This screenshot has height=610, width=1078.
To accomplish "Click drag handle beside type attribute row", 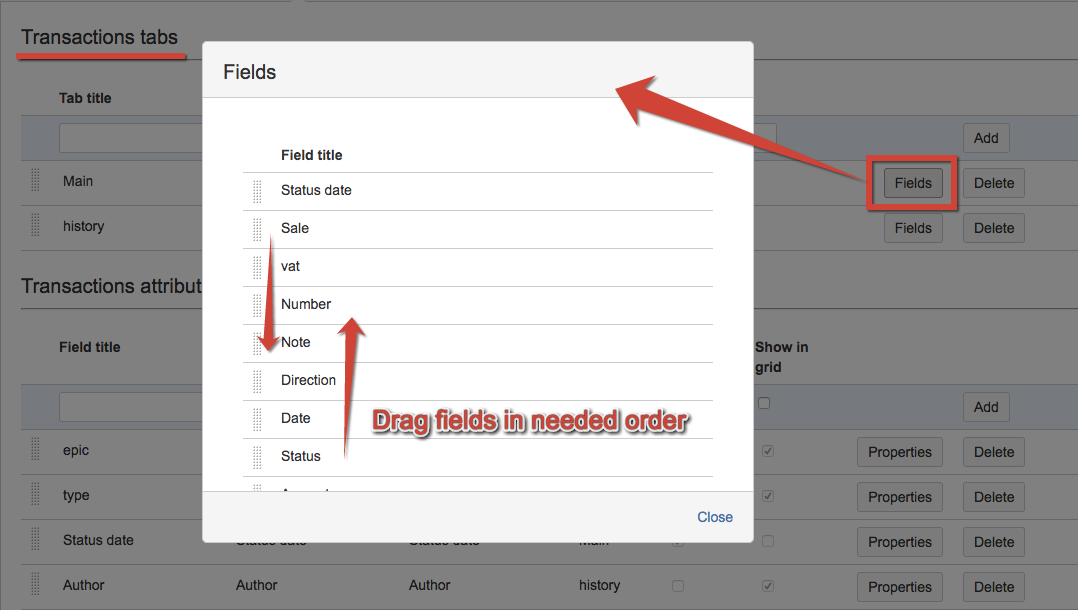I will [x=35, y=495].
